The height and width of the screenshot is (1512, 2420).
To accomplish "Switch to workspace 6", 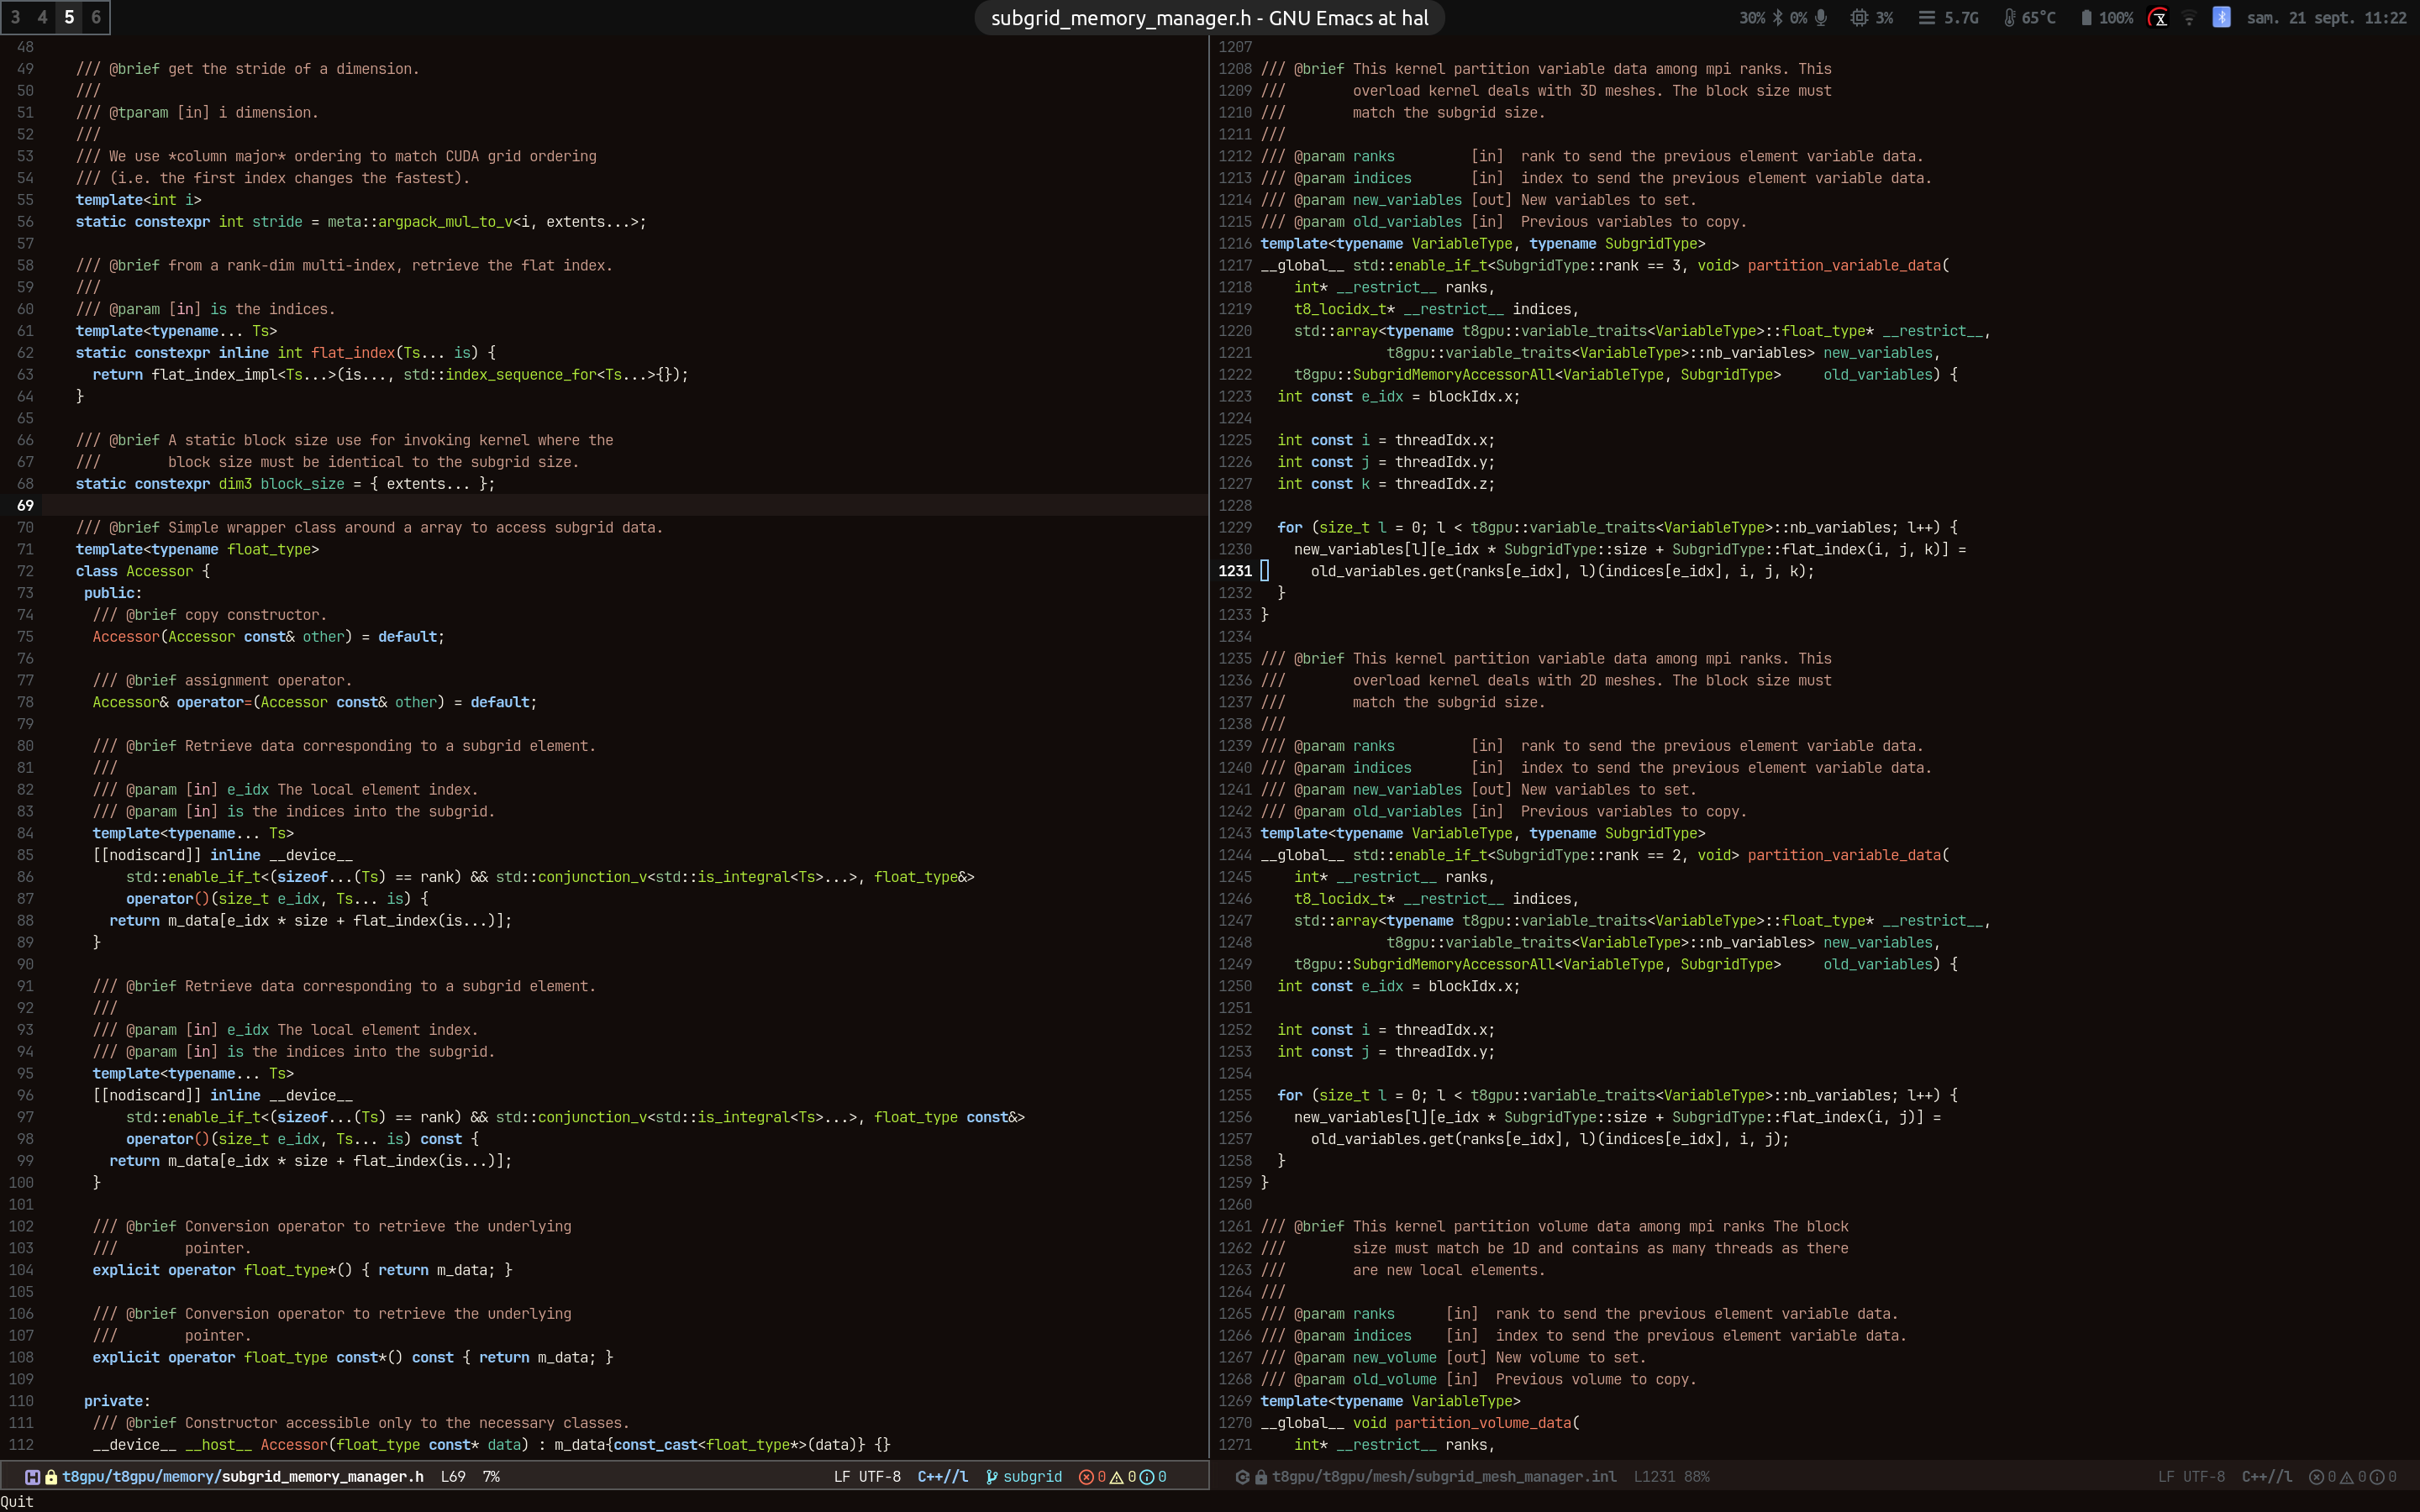I will tap(96, 17).
